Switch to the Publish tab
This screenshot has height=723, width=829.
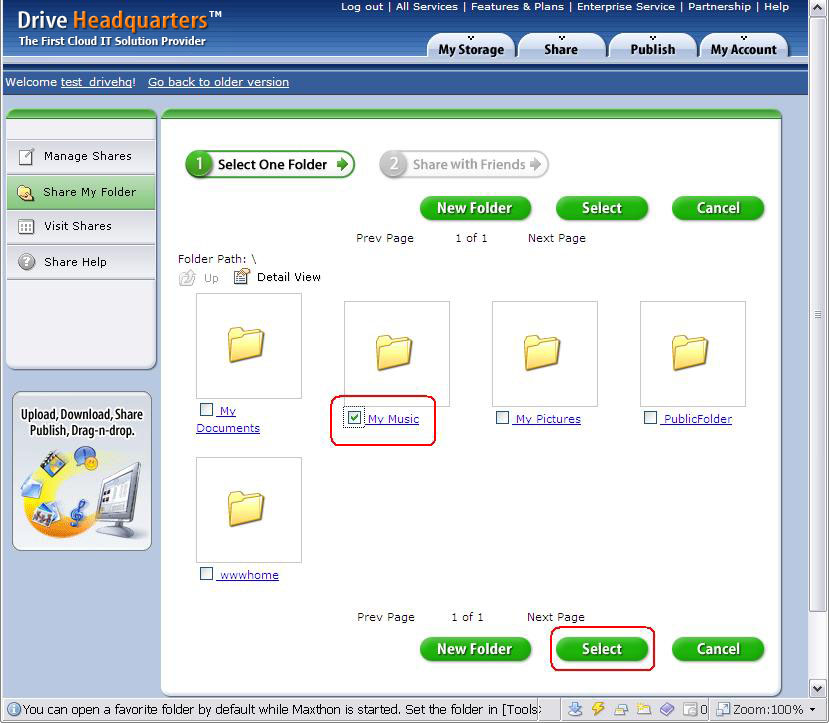pos(652,48)
